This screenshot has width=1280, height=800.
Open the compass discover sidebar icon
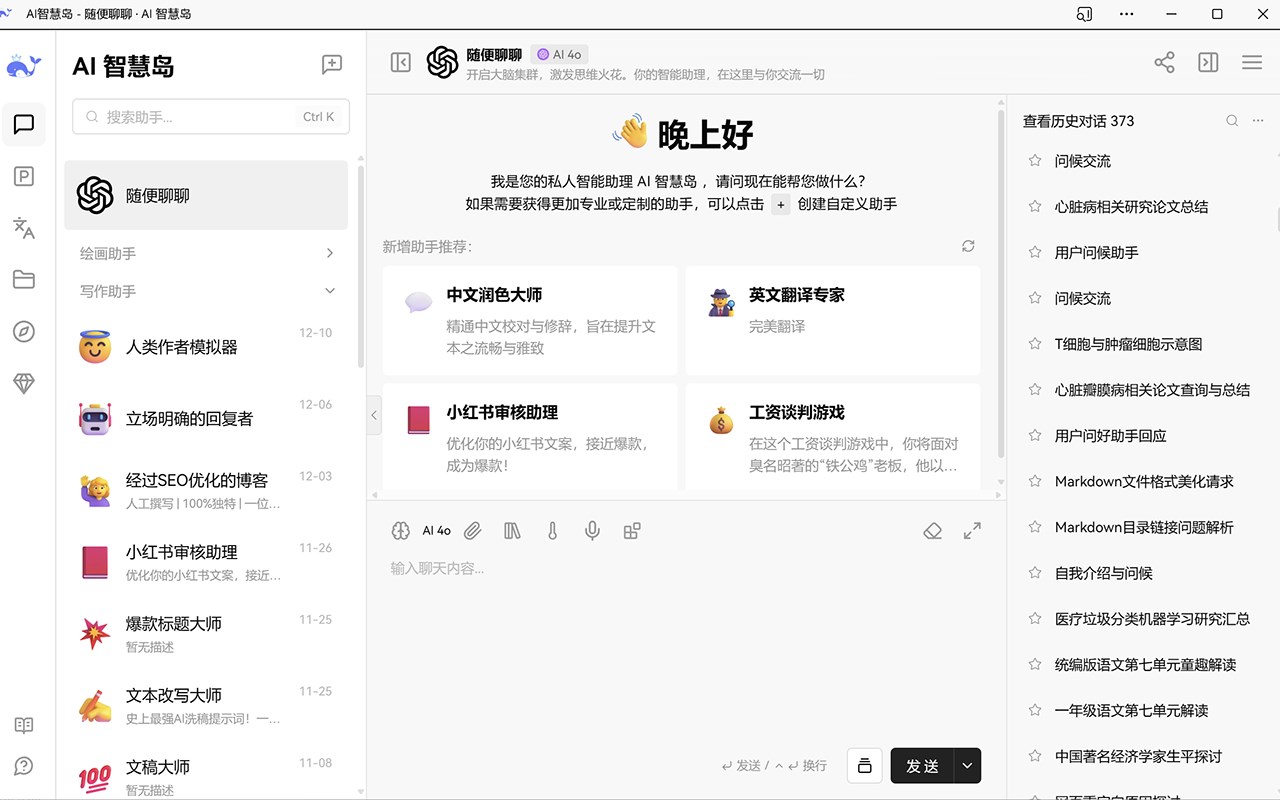[24, 332]
